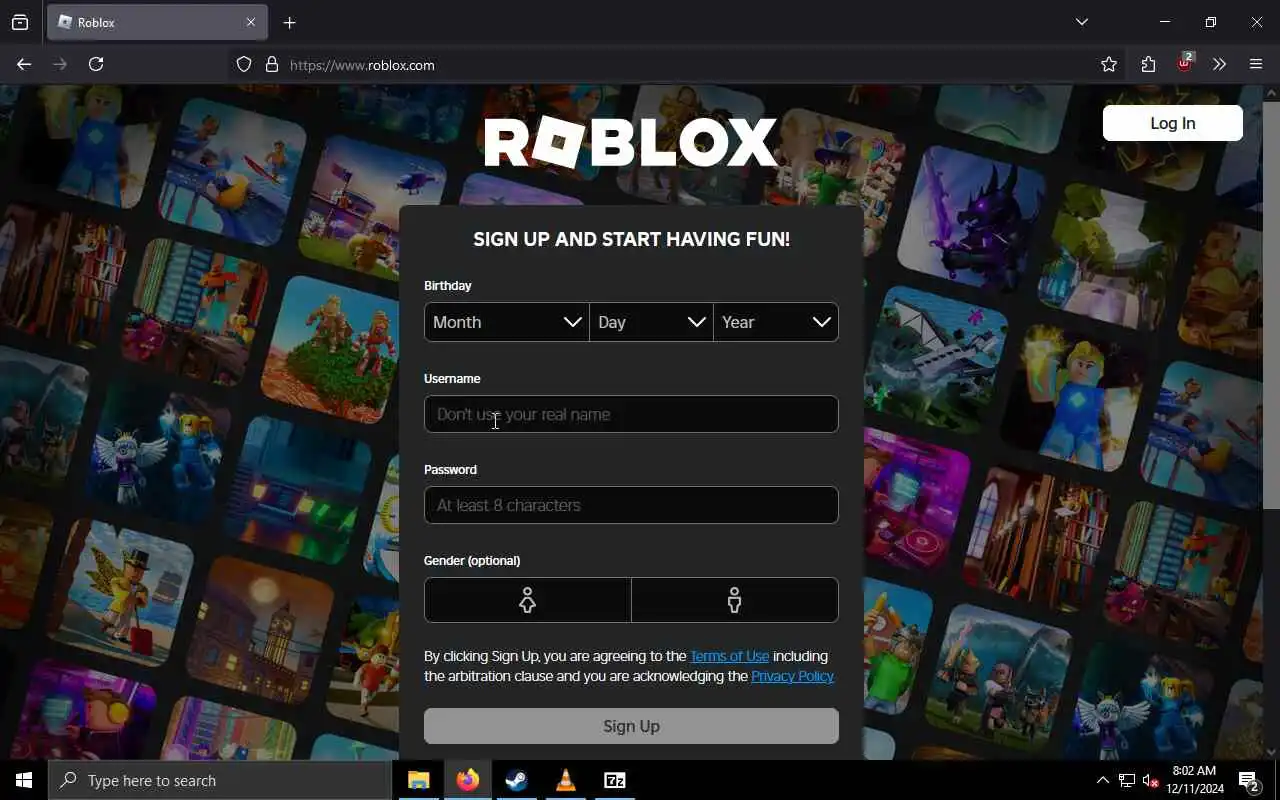Open 7-Zip from the taskbar
Image resolution: width=1280 pixels, height=800 pixels.
tap(615, 780)
